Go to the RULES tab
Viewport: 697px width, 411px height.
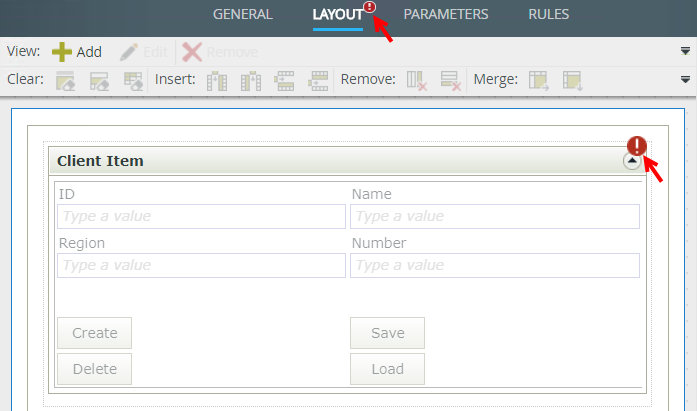click(549, 14)
